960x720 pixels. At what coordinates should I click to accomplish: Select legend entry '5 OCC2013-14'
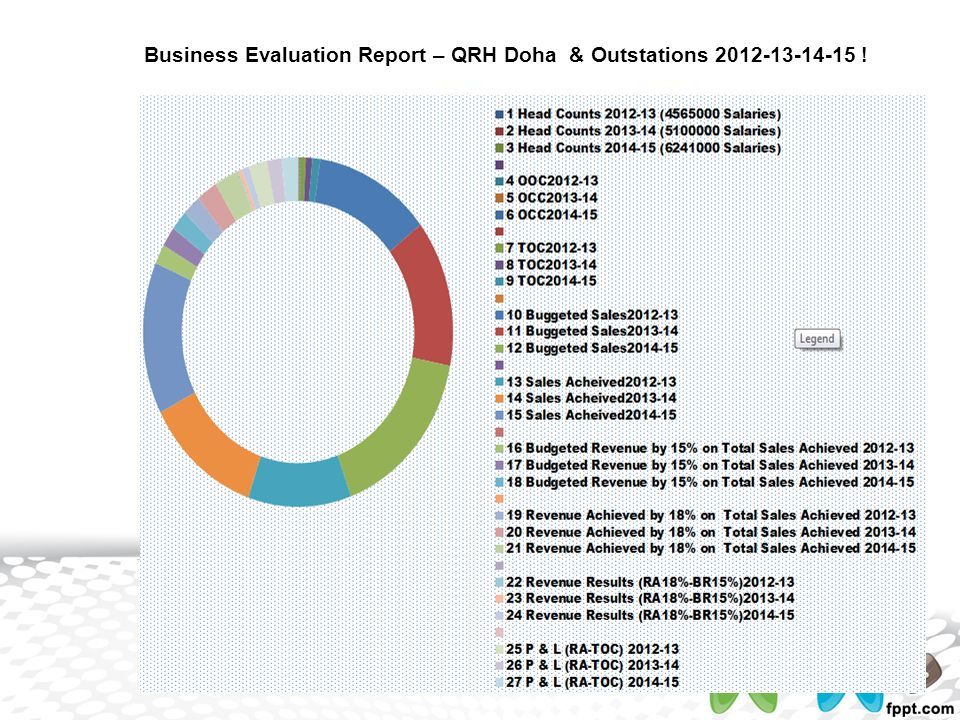[546, 198]
